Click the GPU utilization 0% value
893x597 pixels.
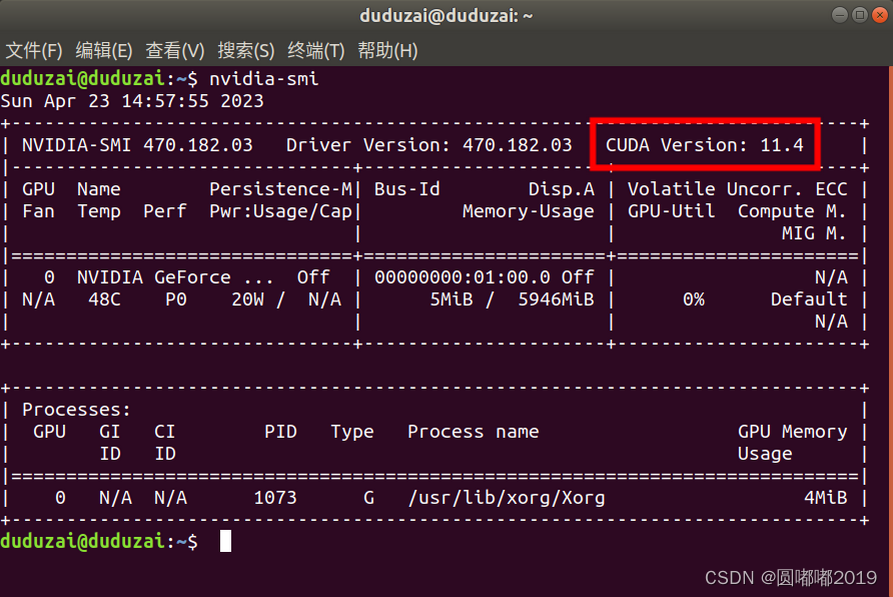[x=694, y=300]
